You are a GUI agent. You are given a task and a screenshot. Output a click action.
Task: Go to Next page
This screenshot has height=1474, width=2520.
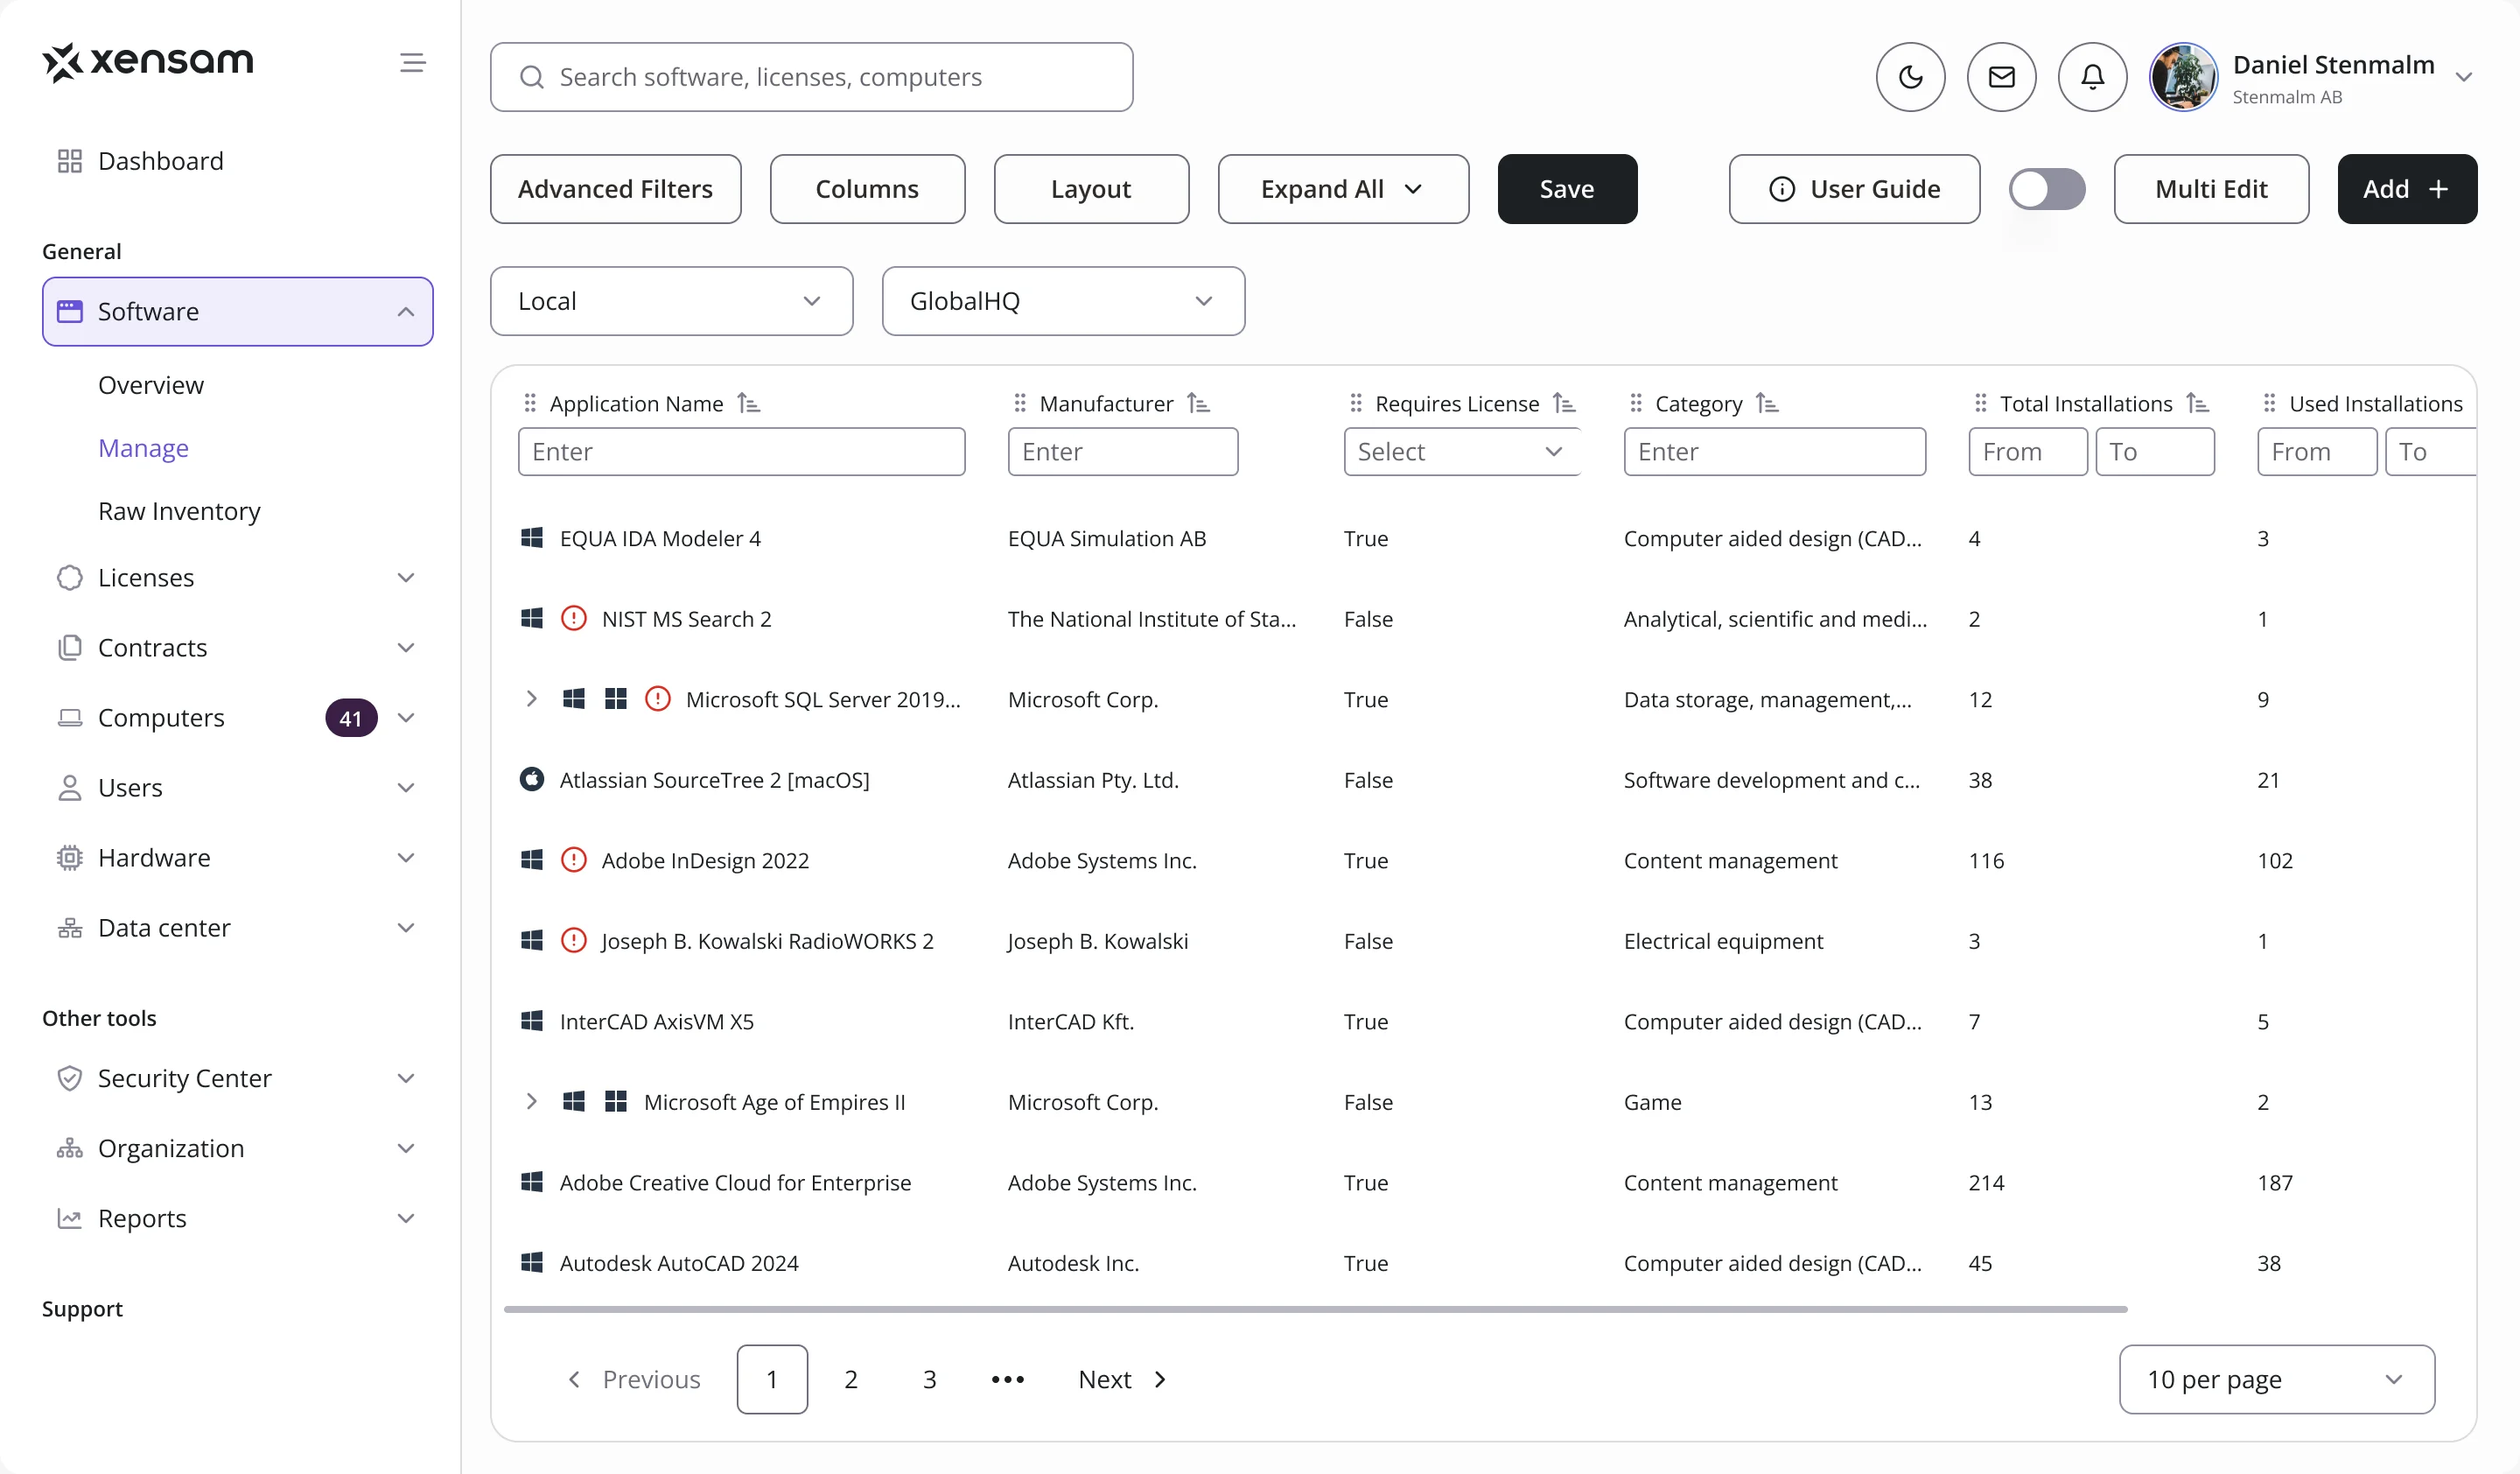click(1122, 1379)
